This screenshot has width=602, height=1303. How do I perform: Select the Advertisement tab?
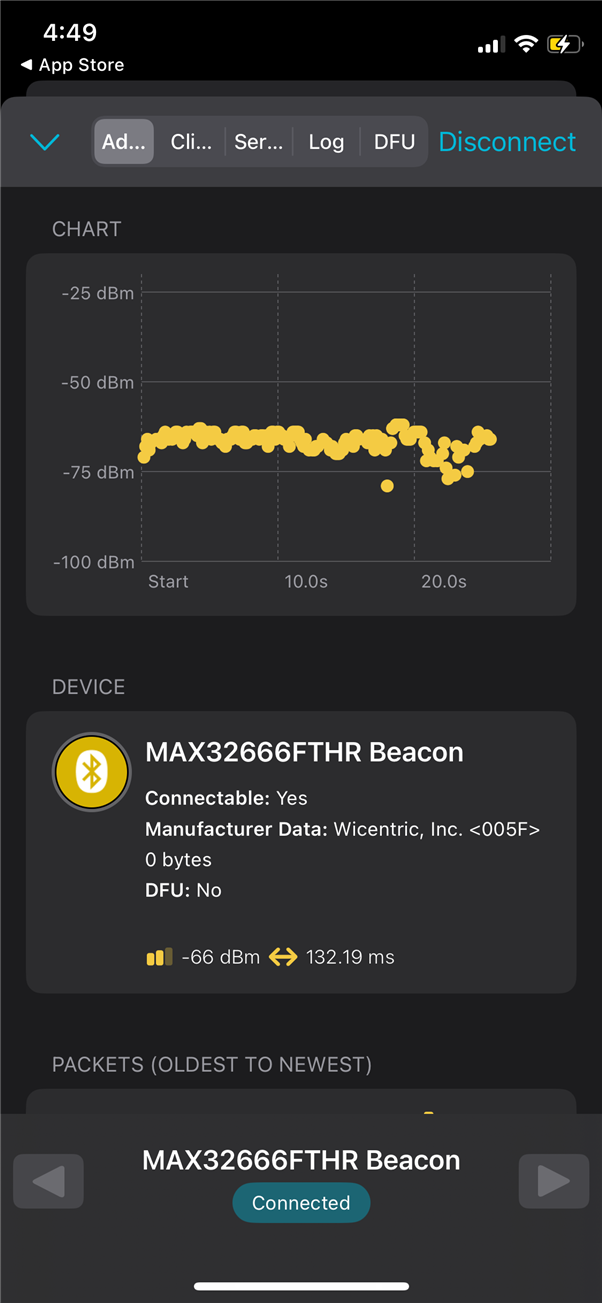(124, 142)
